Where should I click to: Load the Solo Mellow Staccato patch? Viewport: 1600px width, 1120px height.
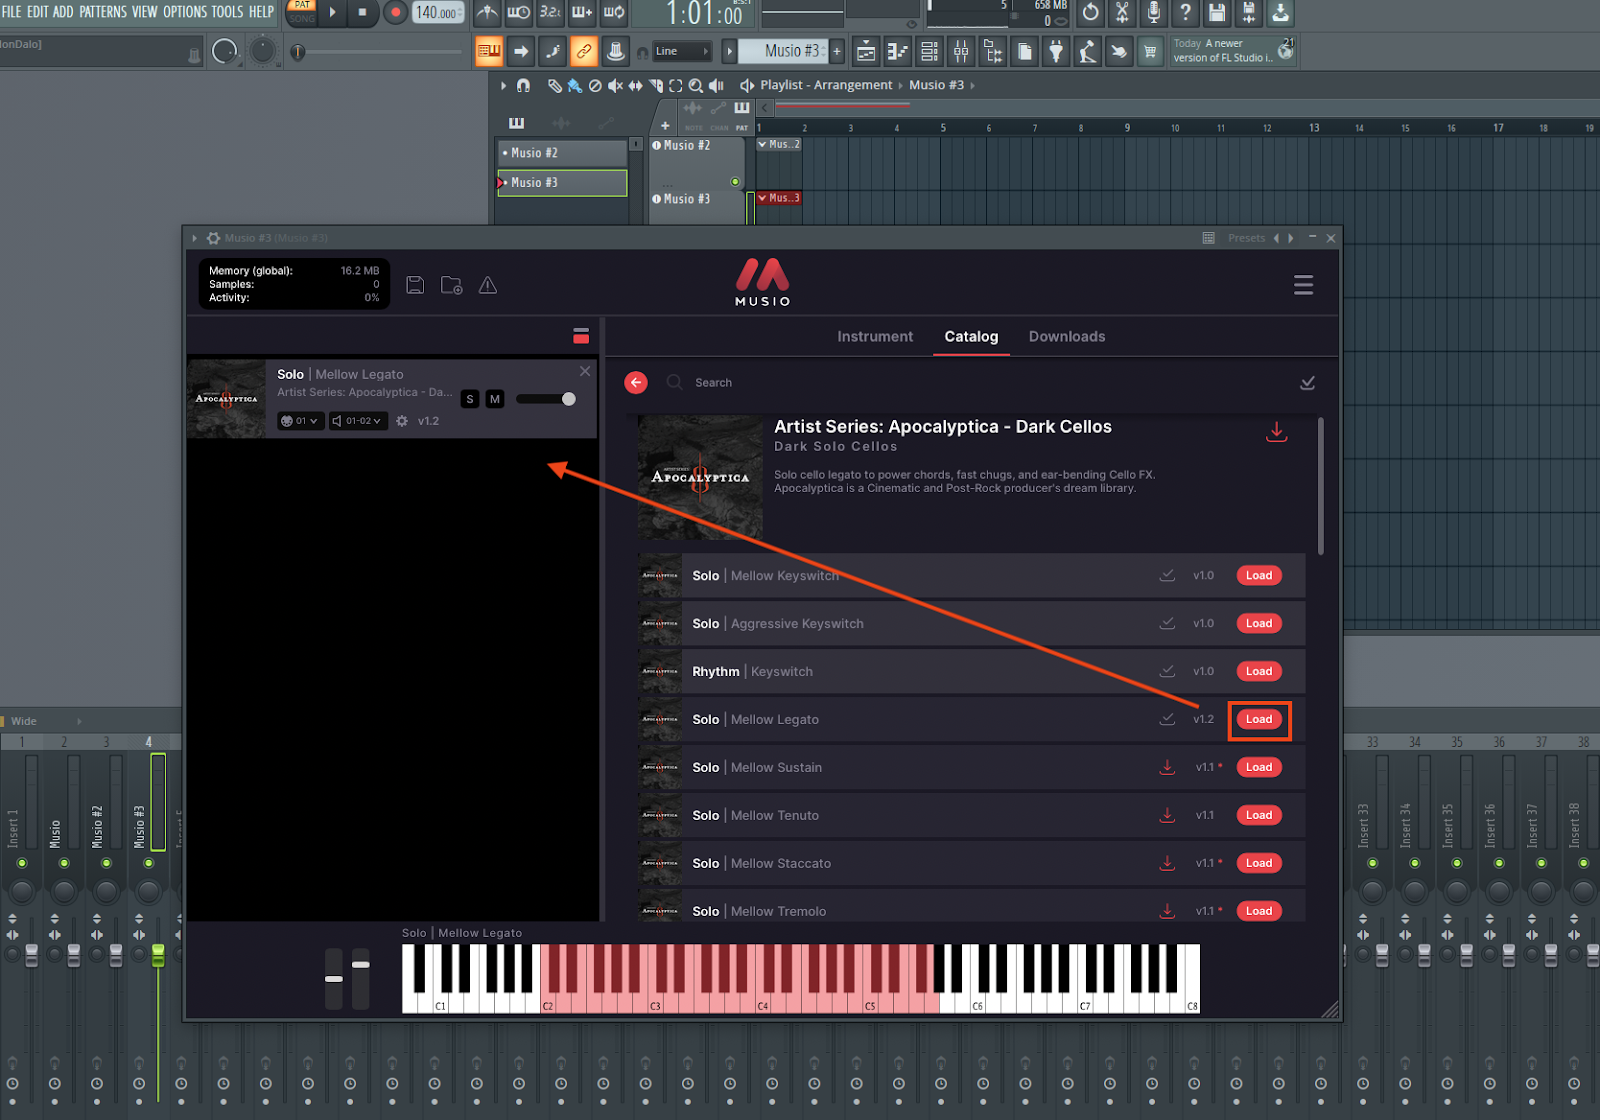(x=1259, y=864)
